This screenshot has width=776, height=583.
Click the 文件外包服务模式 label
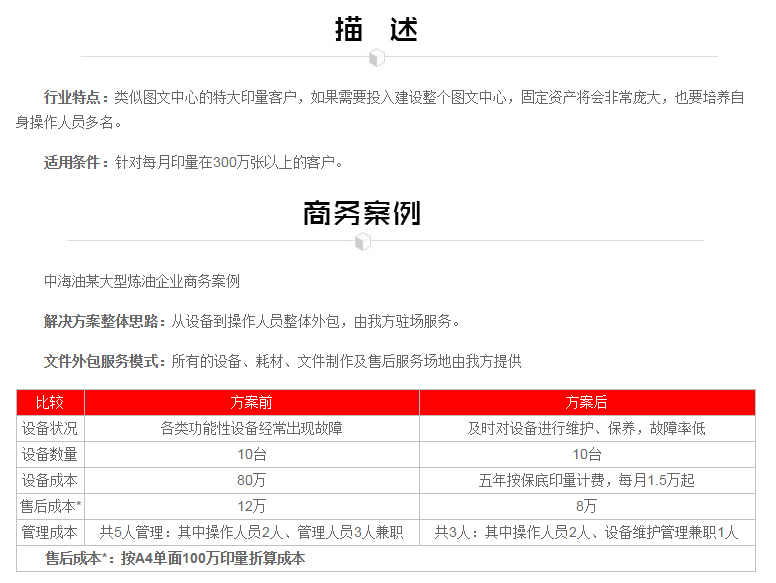point(103,361)
